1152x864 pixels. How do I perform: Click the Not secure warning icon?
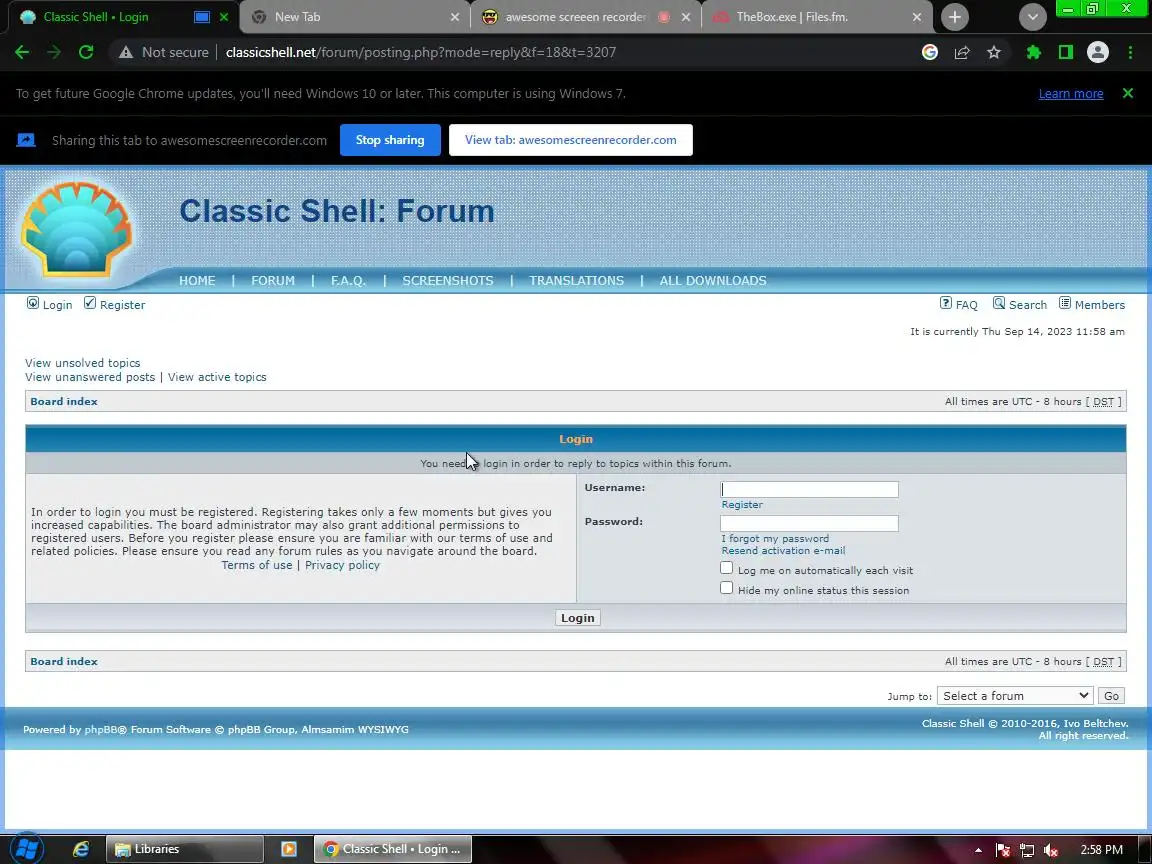coord(126,52)
